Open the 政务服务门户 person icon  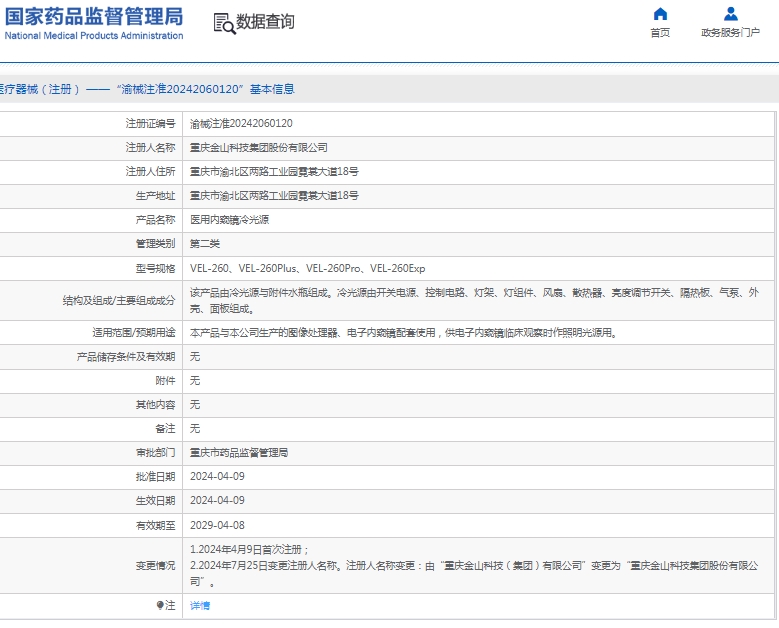[x=730, y=13]
